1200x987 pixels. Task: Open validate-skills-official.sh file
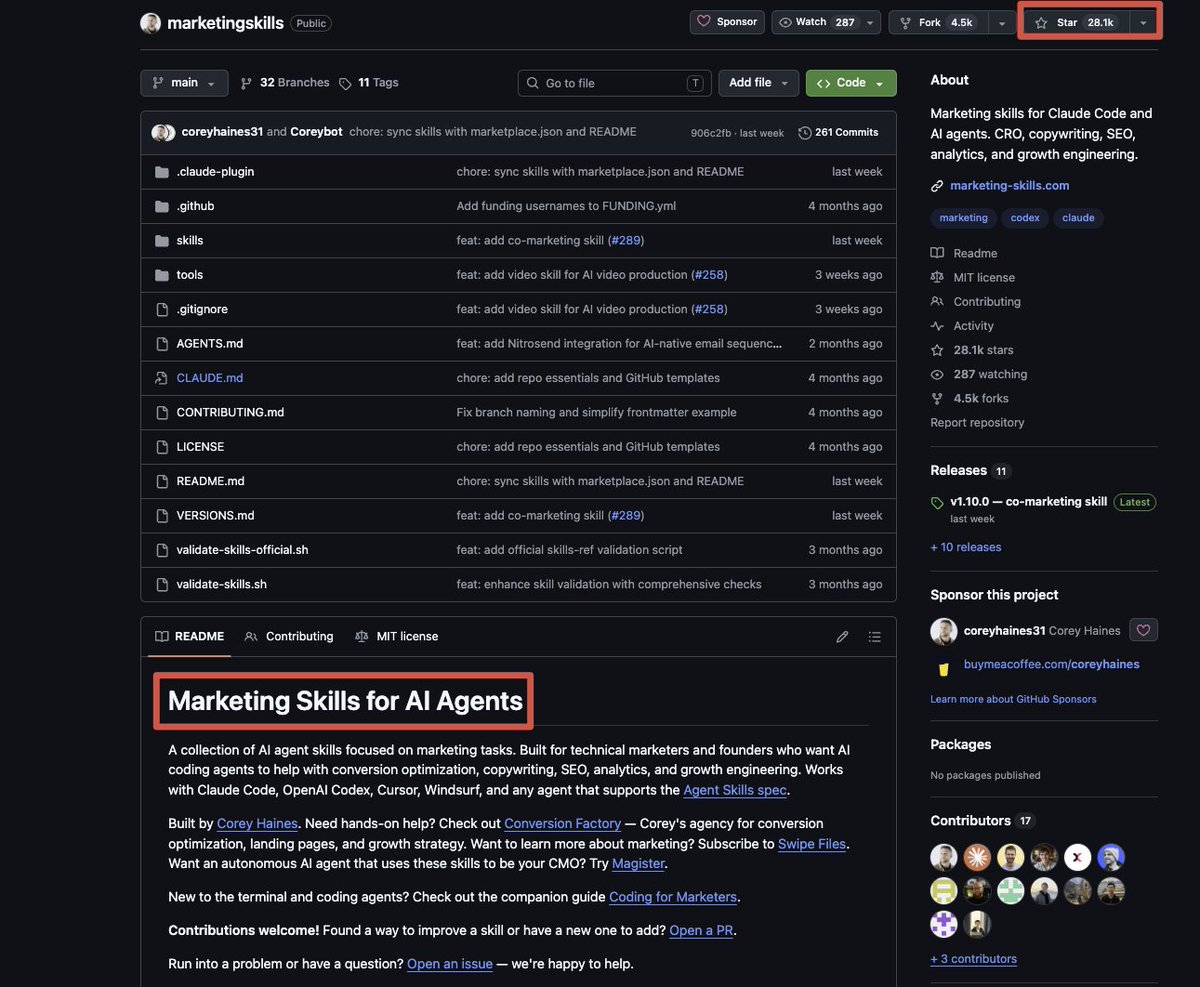point(242,550)
